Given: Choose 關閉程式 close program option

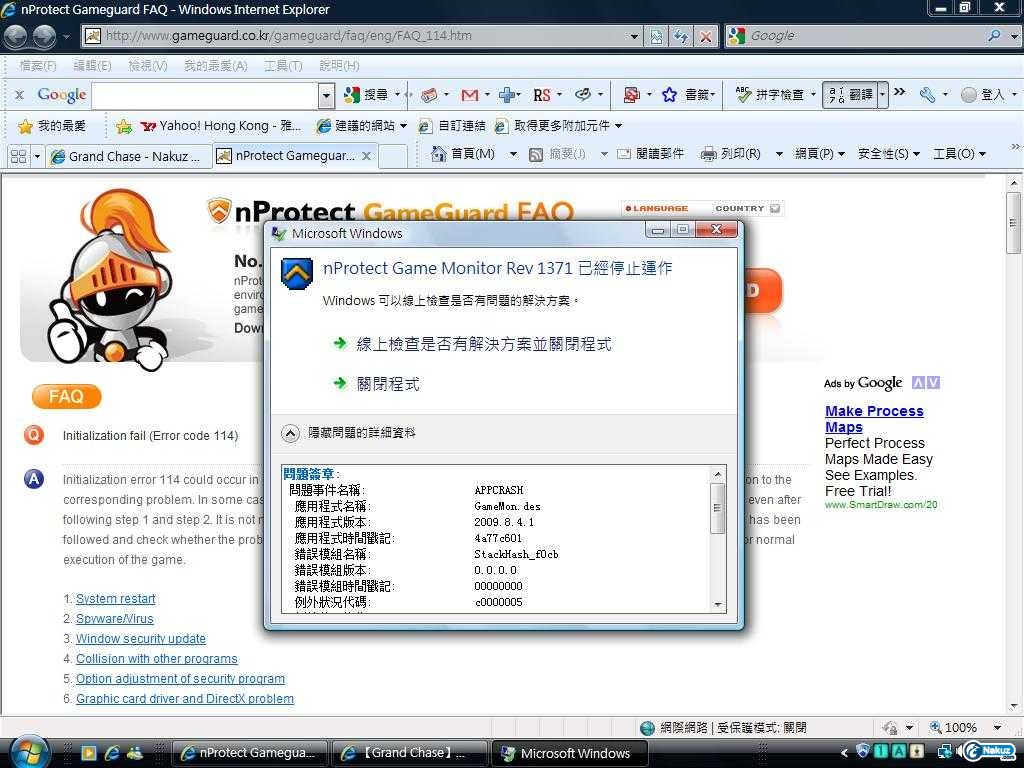Looking at the screenshot, I should pyautogui.click(x=387, y=384).
